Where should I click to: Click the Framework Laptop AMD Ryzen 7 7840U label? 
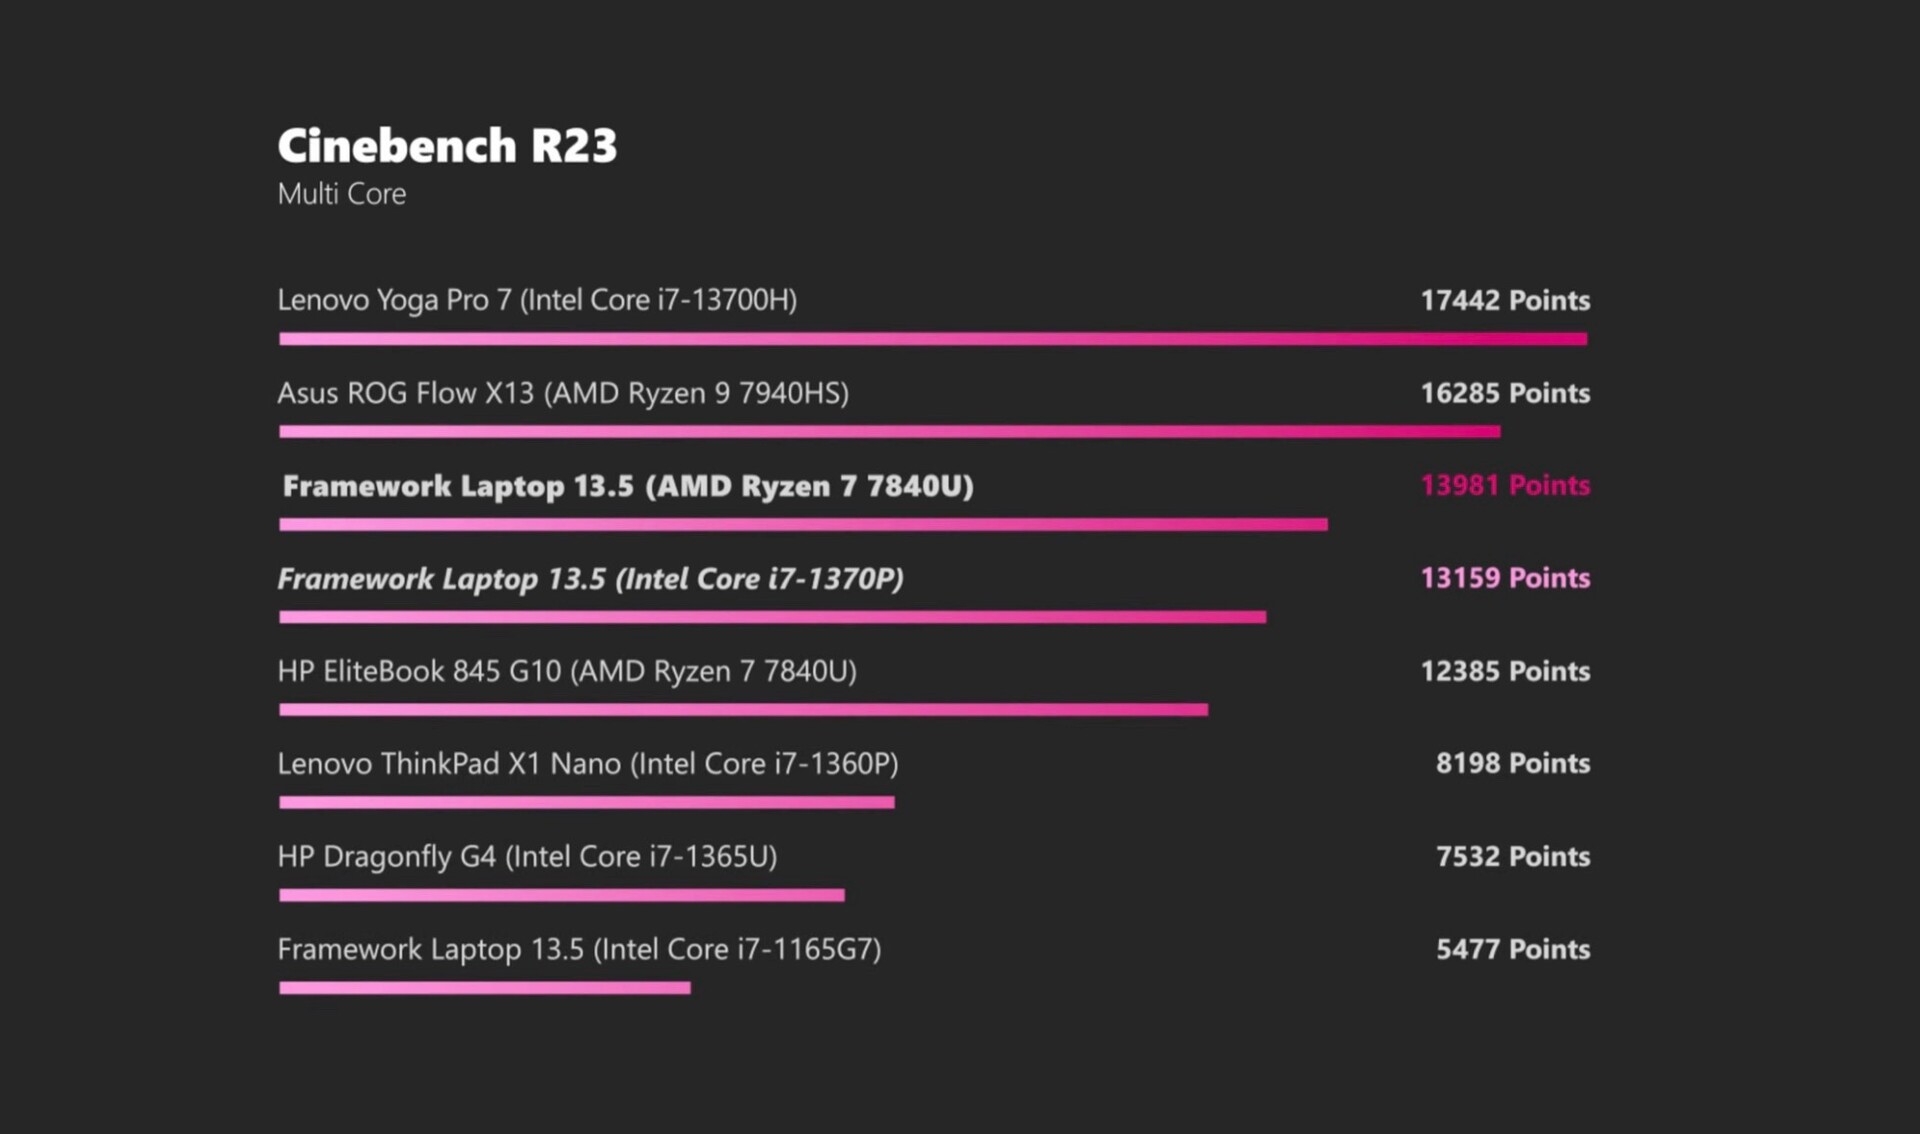click(x=628, y=486)
